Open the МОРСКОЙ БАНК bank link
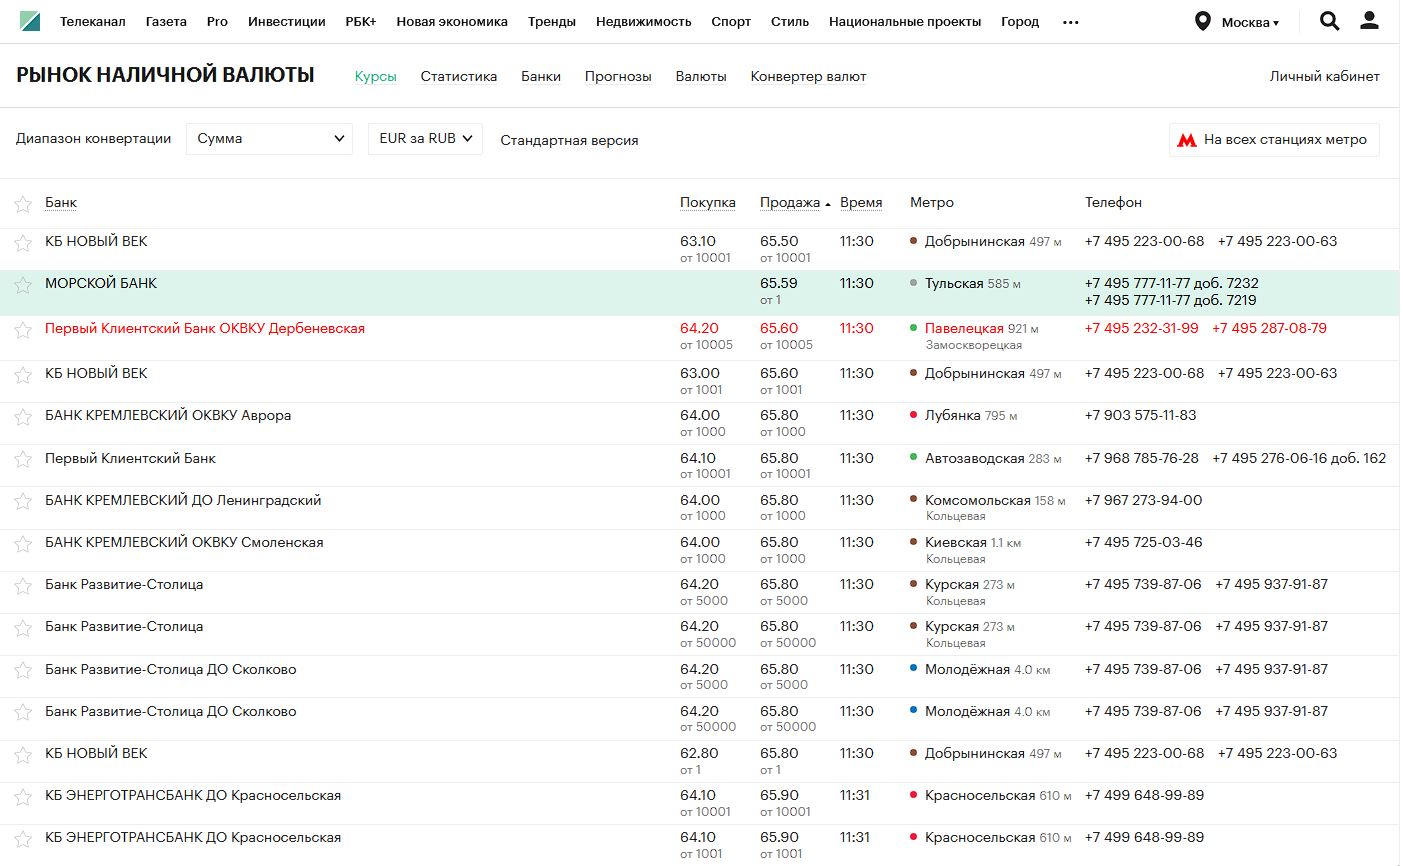Viewport: 1403px width, 866px height. click(101, 284)
